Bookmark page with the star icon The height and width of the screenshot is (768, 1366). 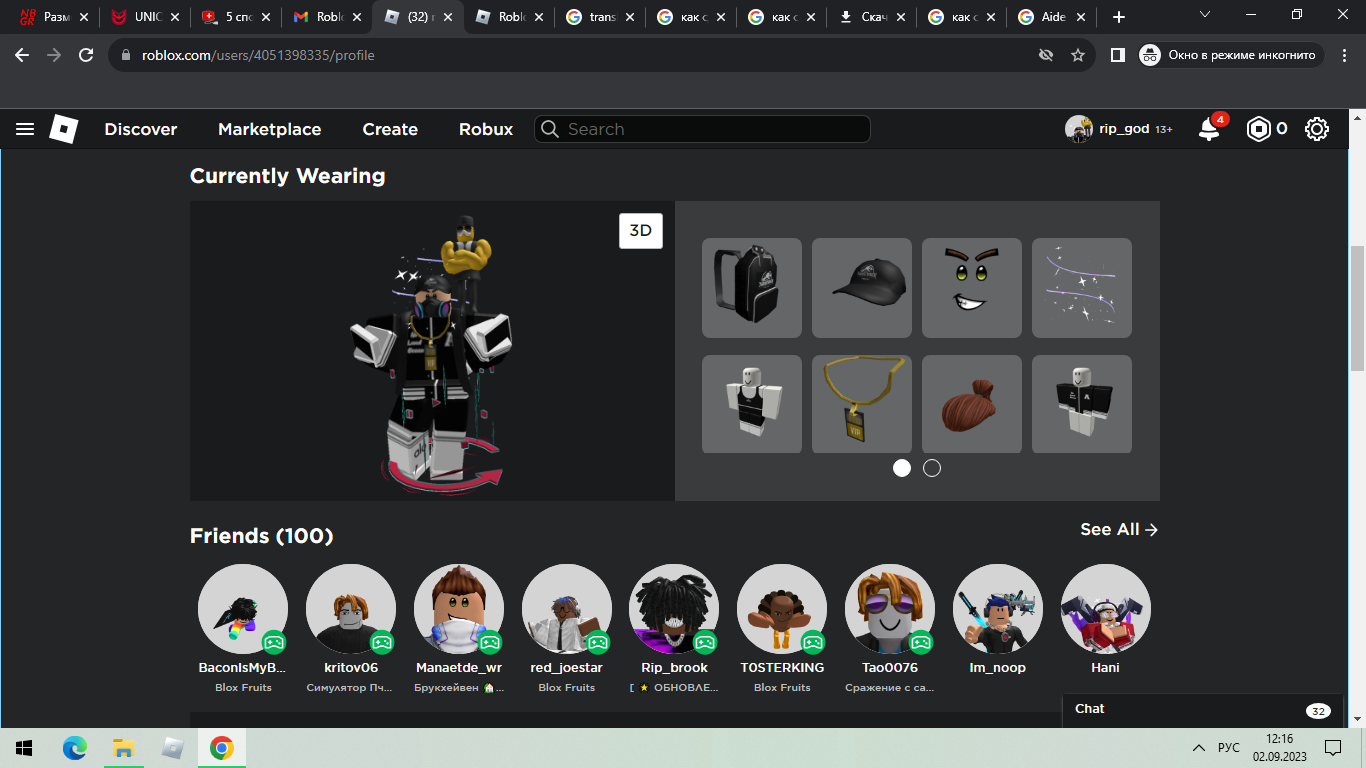pyautogui.click(x=1078, y=55)
